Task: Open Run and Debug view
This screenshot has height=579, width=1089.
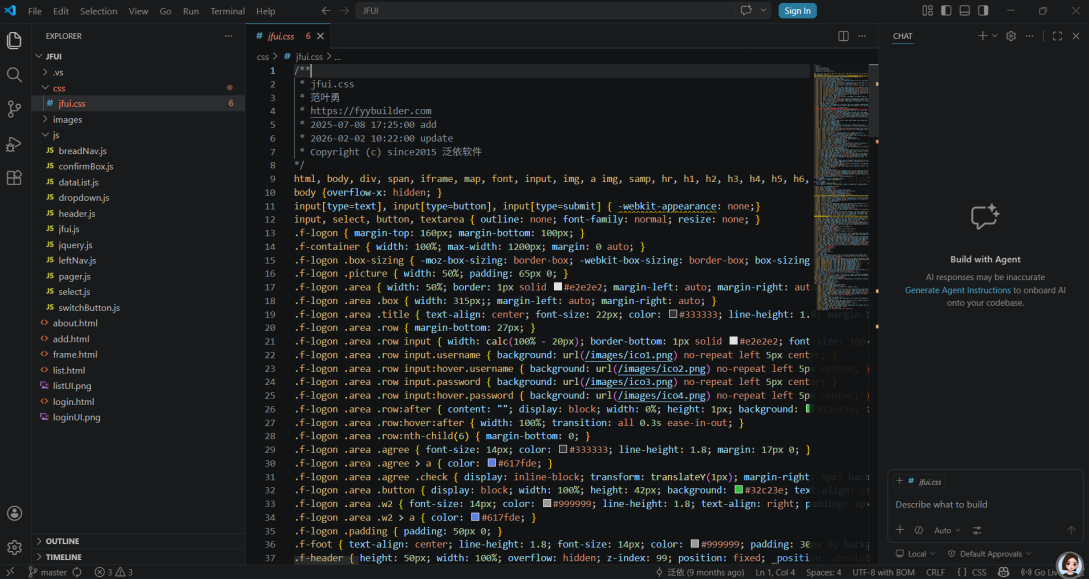Action: [x=14, y=144]
